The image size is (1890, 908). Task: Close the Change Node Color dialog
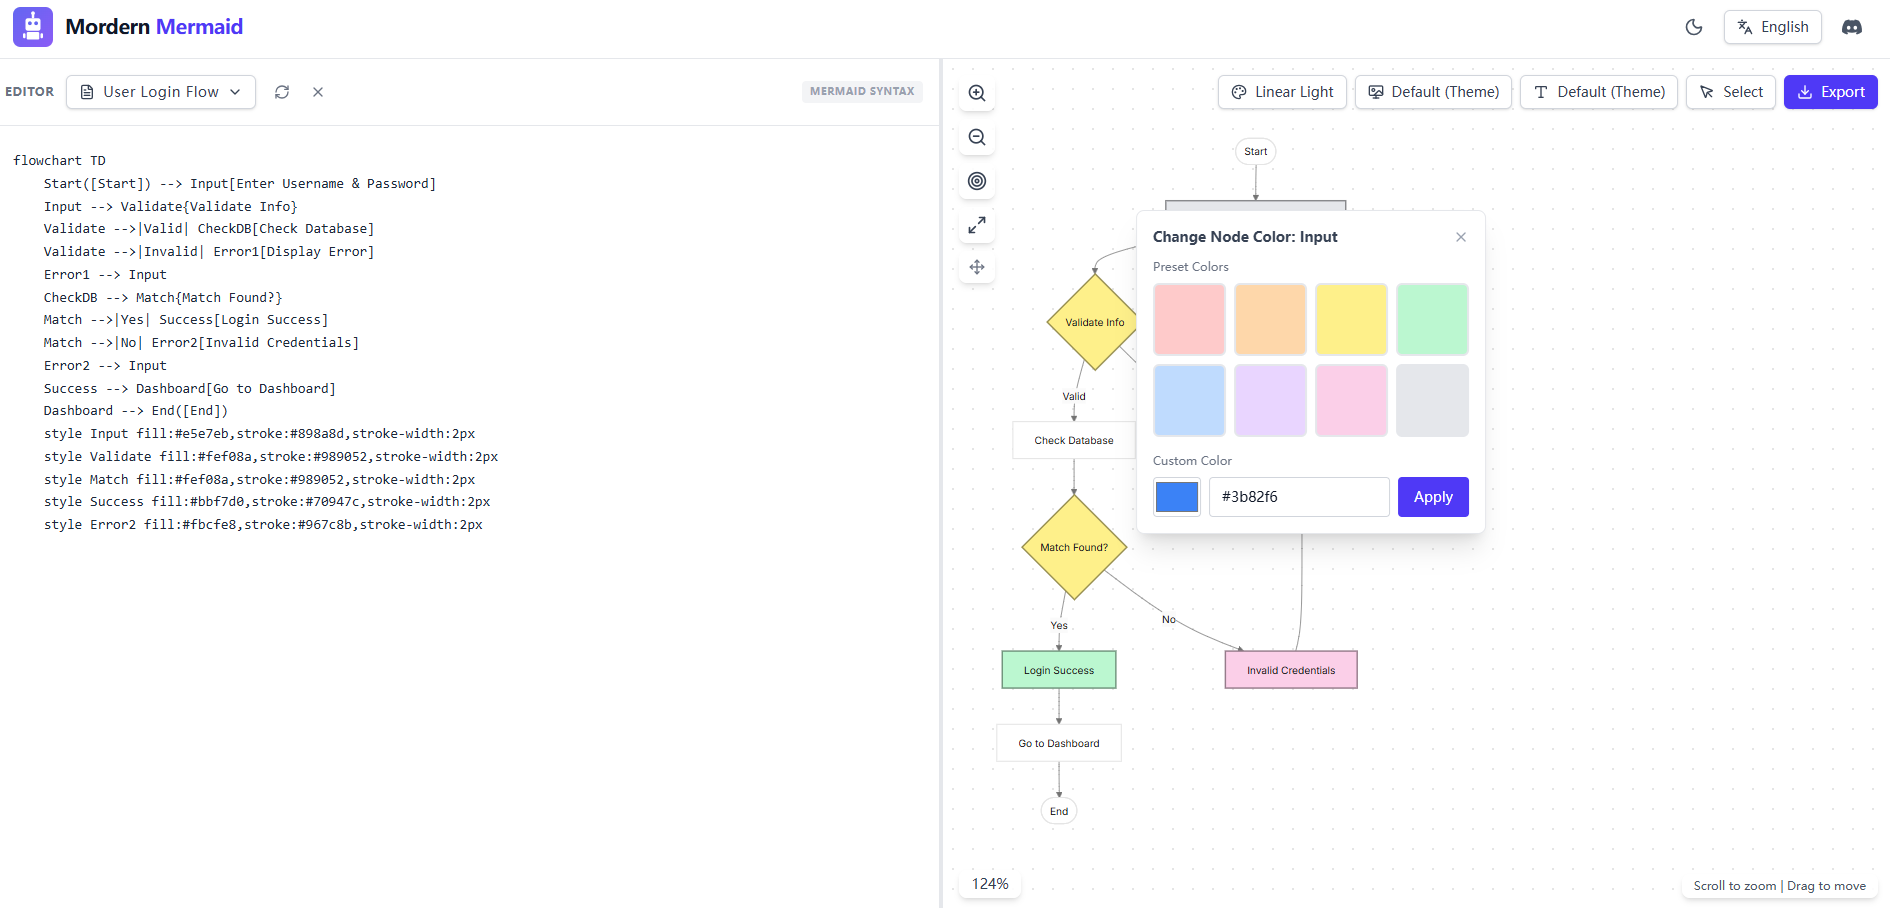pyautogui.click(x=1461, y=237)
